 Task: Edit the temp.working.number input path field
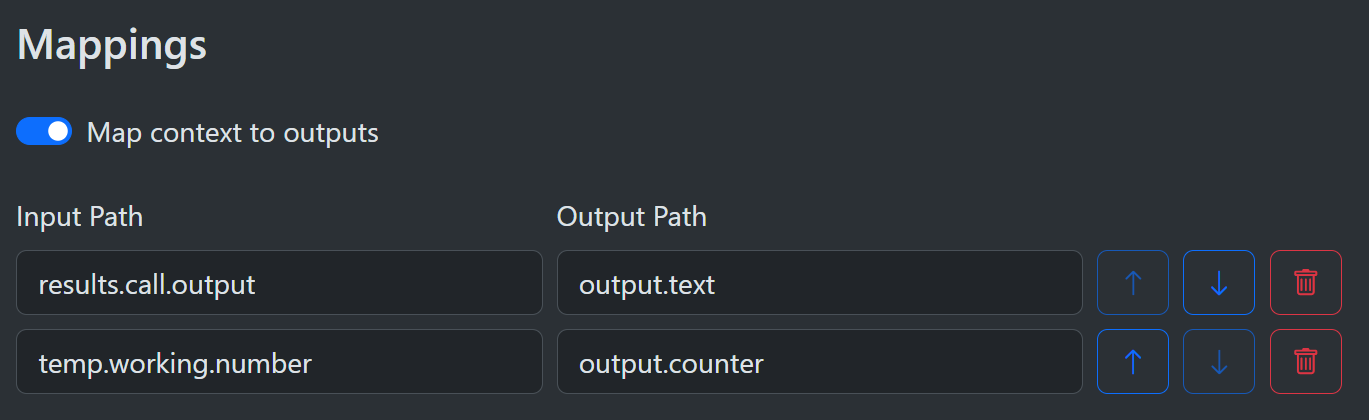[x=279, y=362]
